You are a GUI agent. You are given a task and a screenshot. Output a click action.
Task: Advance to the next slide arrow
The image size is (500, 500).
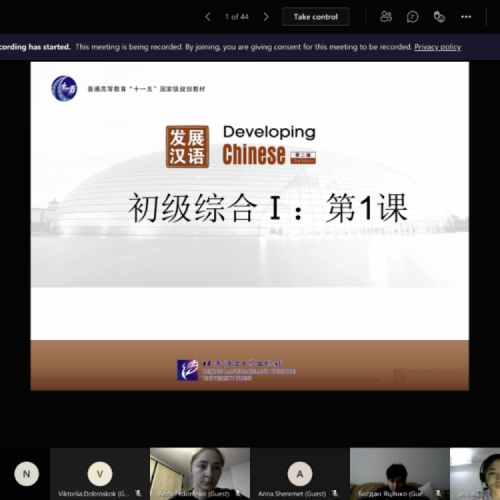[266, 17]
